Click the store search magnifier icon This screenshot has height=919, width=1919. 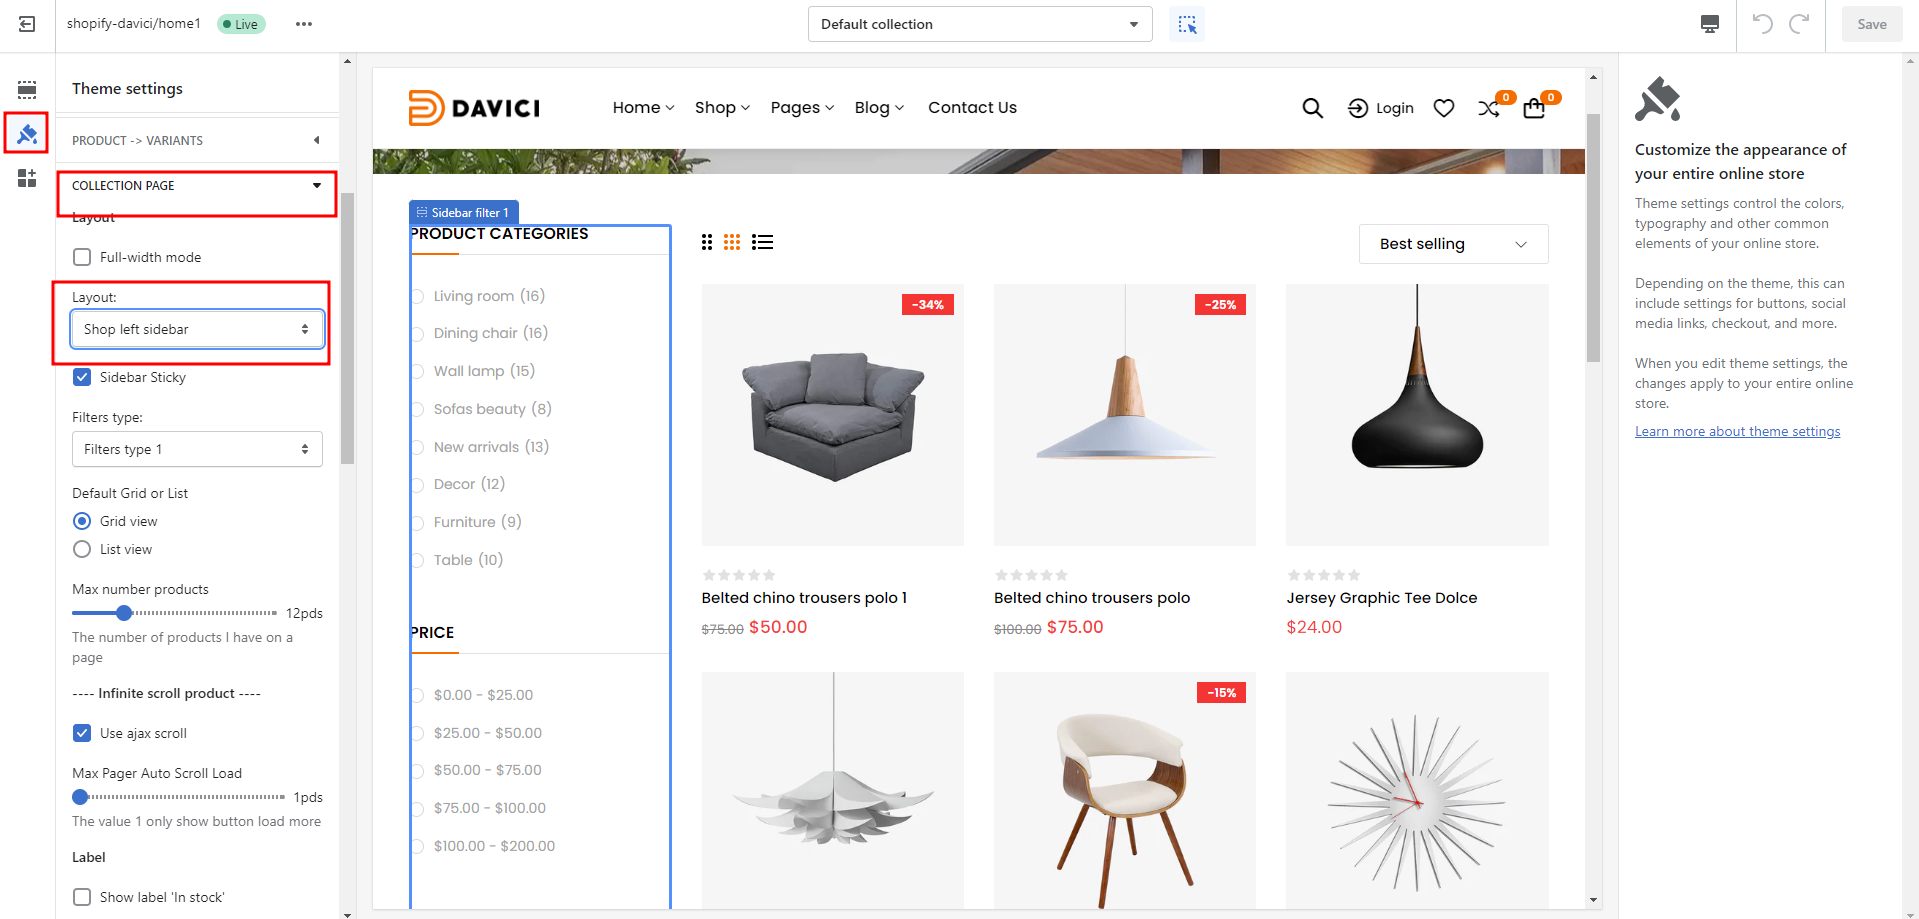click(x=1312, y=108)
